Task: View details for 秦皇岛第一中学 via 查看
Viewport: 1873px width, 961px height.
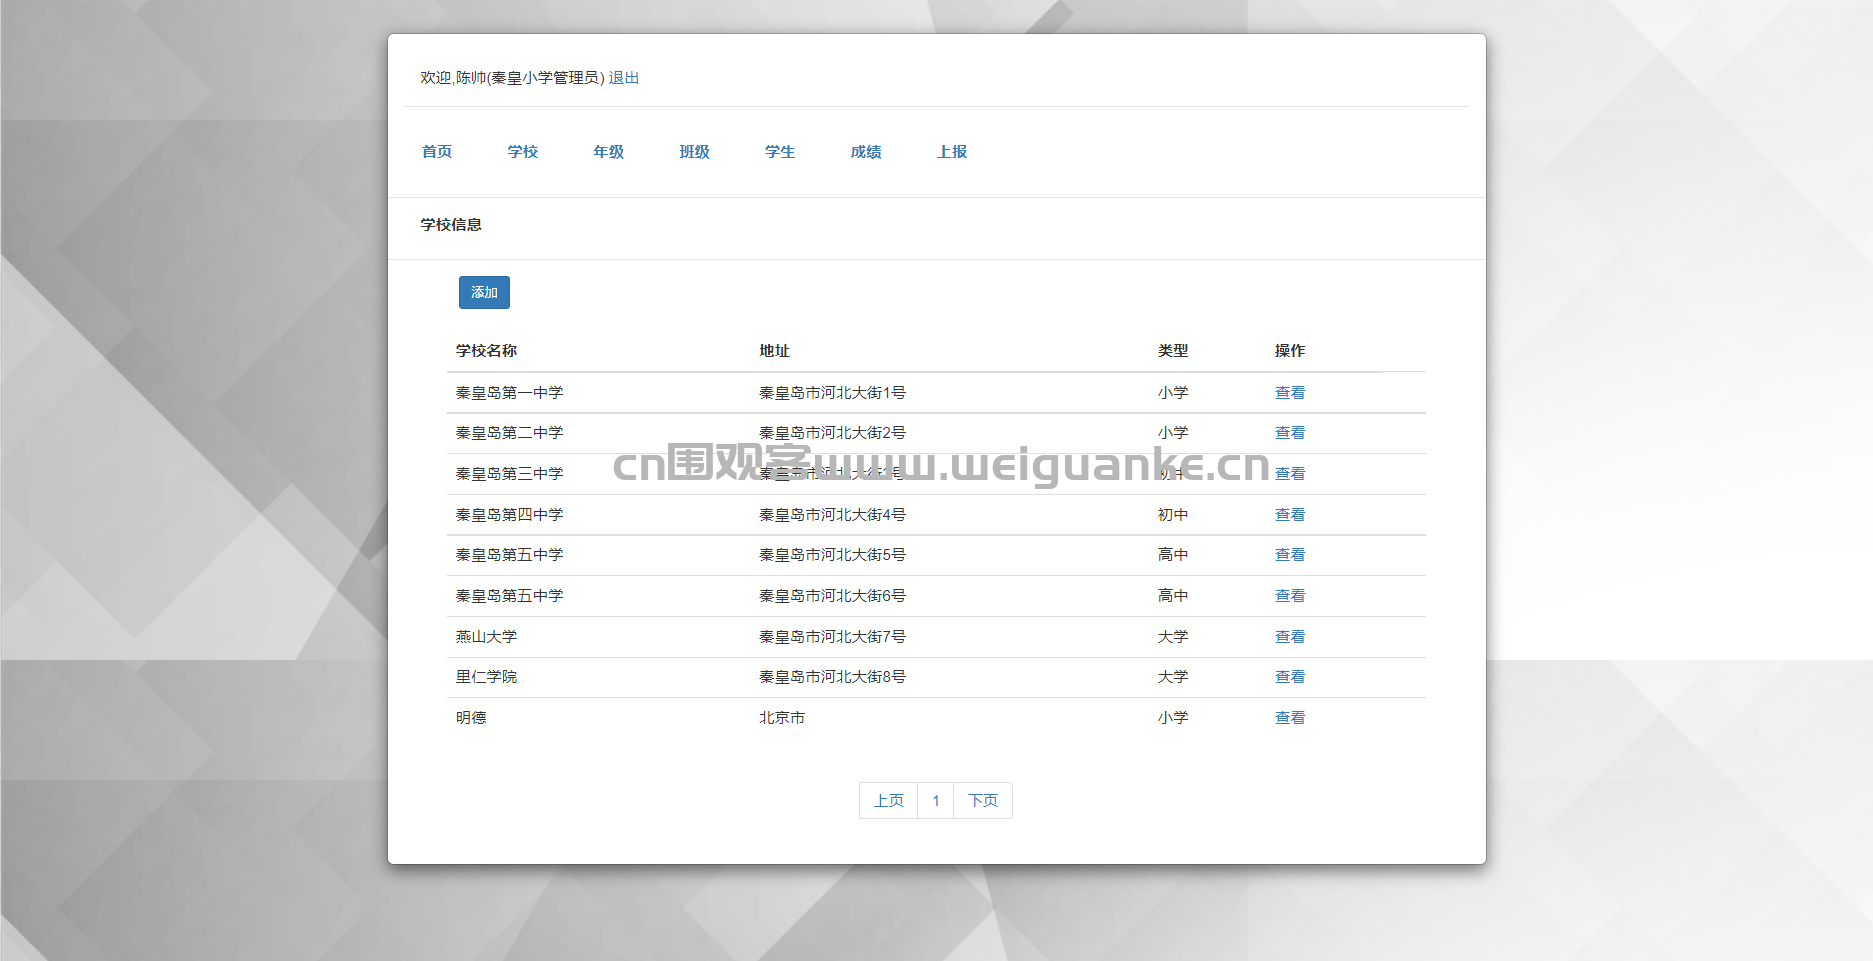Action: pos(1290,393)
